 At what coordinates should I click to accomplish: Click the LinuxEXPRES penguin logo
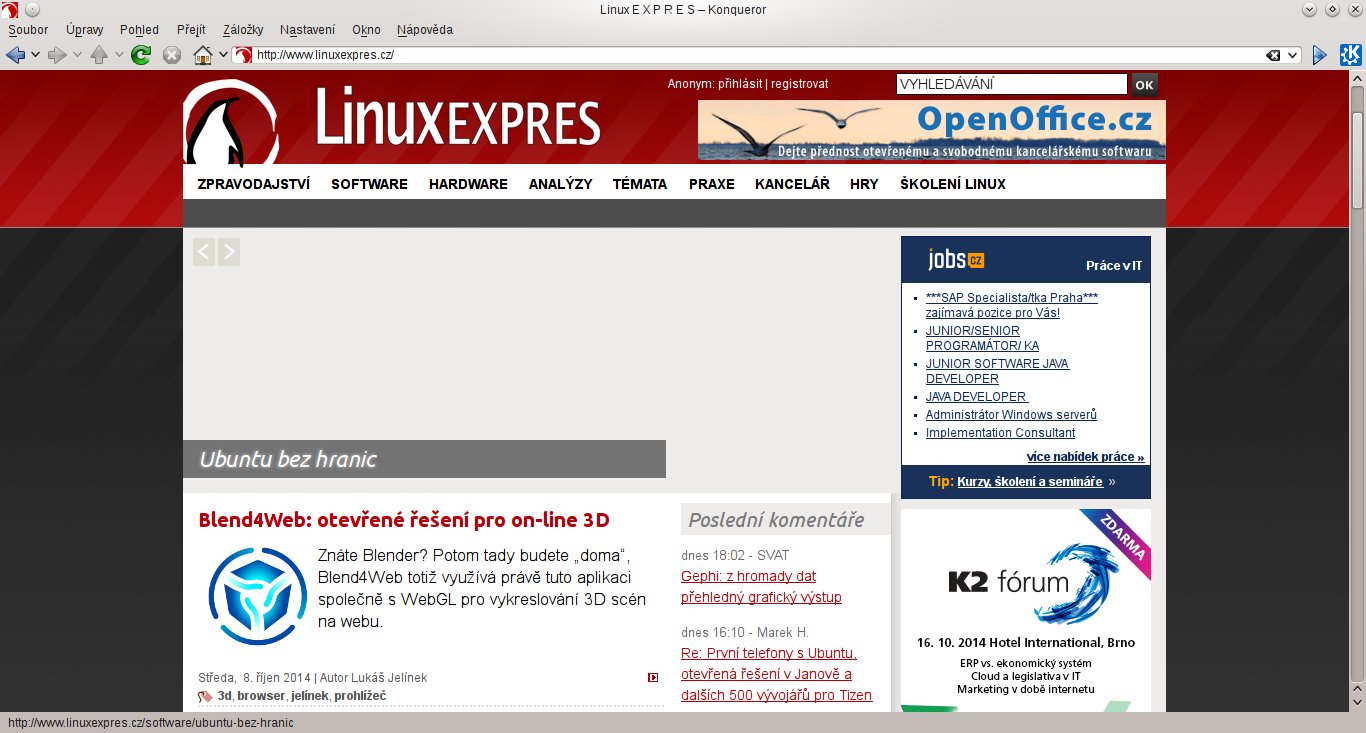[231, 122]
